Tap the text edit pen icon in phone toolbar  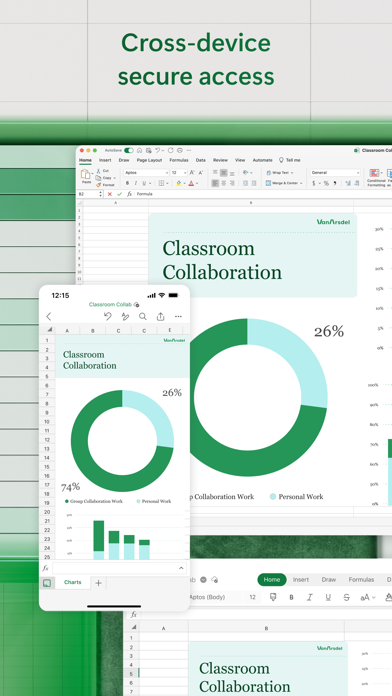(x=125, y=316)
